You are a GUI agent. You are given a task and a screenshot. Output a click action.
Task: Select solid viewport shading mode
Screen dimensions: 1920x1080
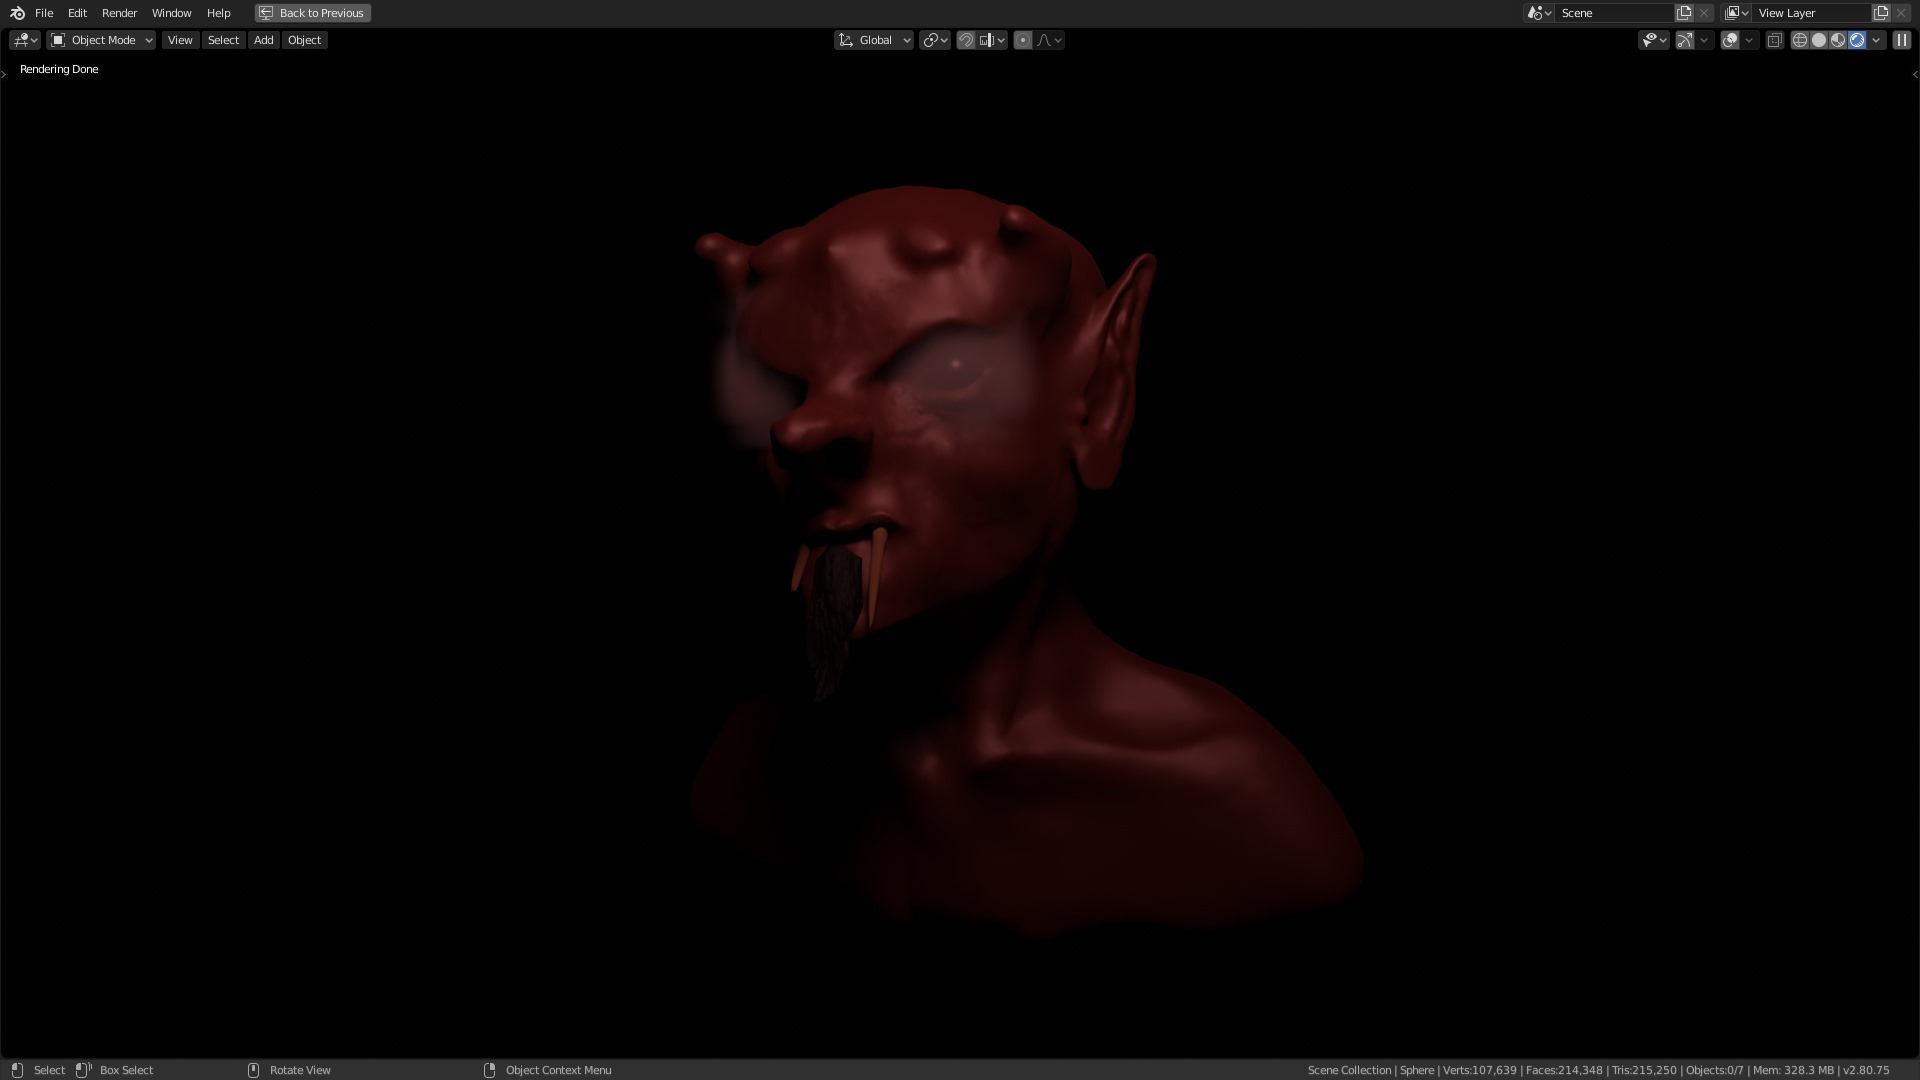1819,40
